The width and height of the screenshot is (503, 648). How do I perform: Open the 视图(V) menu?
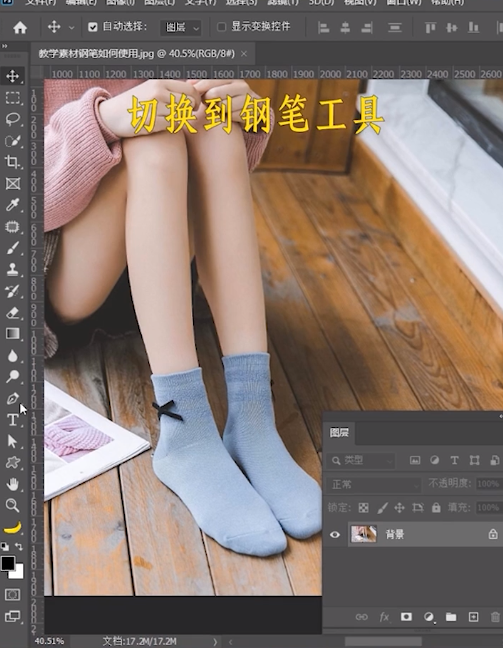360,2
